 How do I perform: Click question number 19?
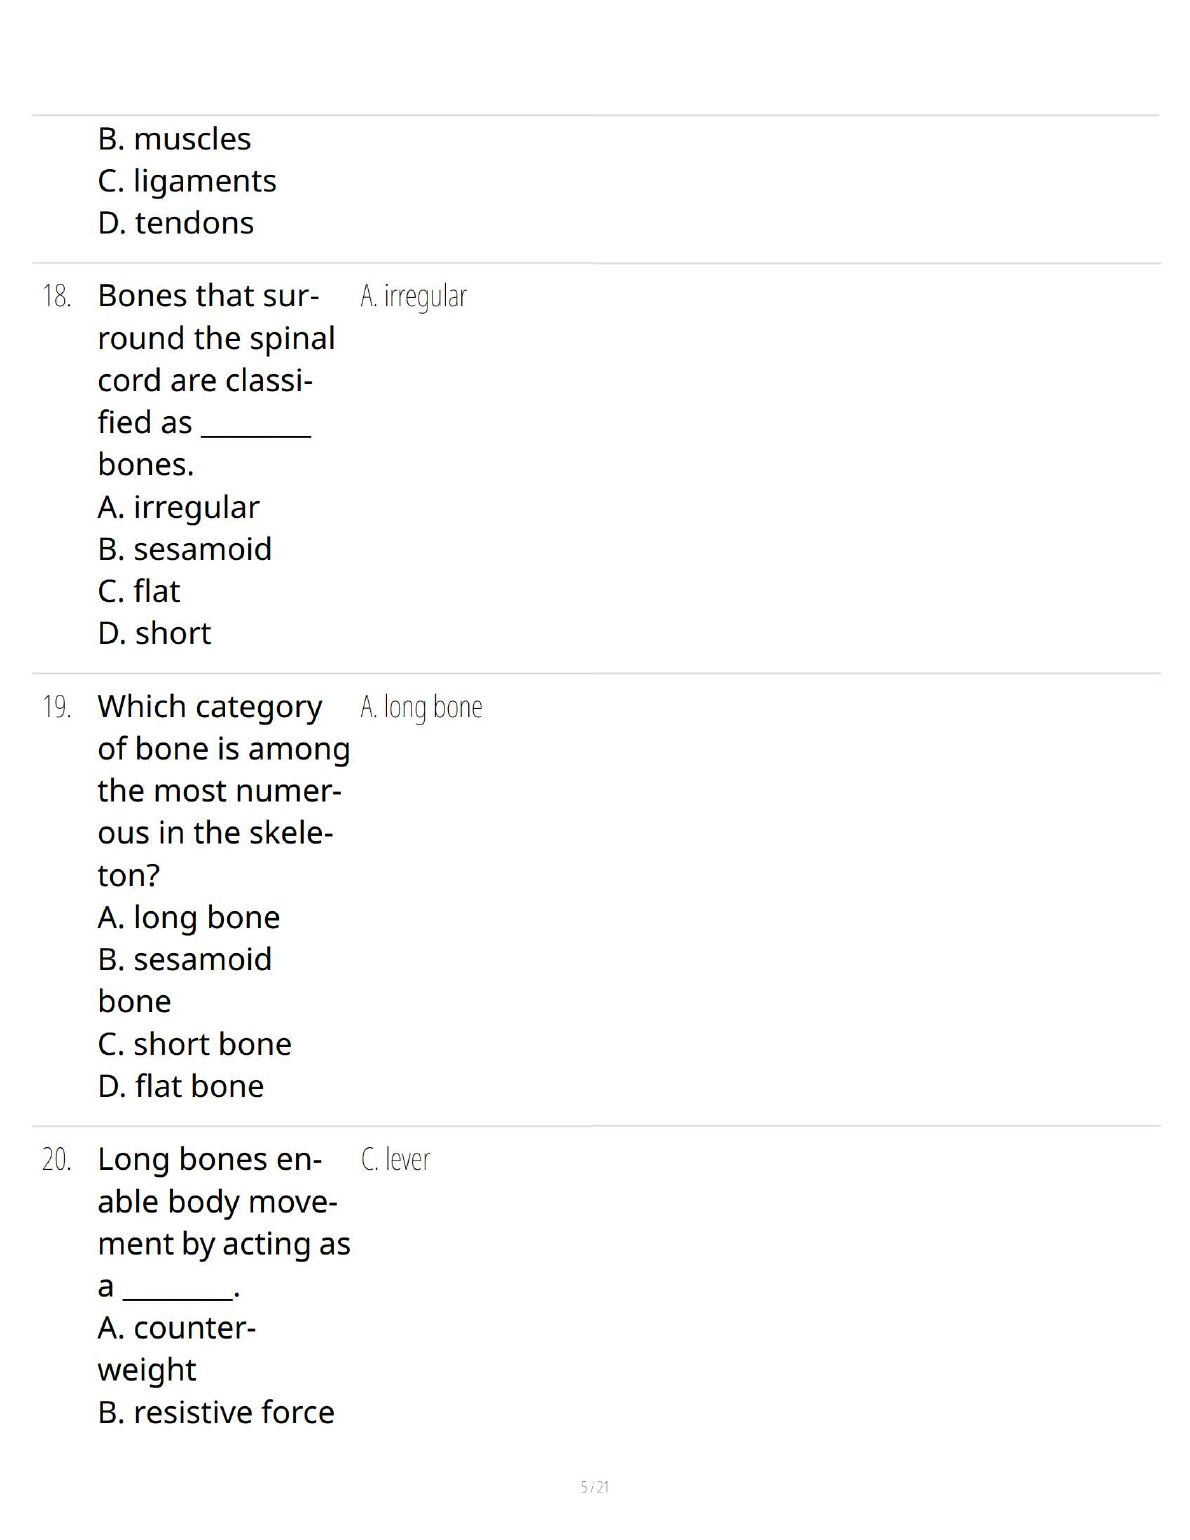pyautogui.click(x=57, y=707)
